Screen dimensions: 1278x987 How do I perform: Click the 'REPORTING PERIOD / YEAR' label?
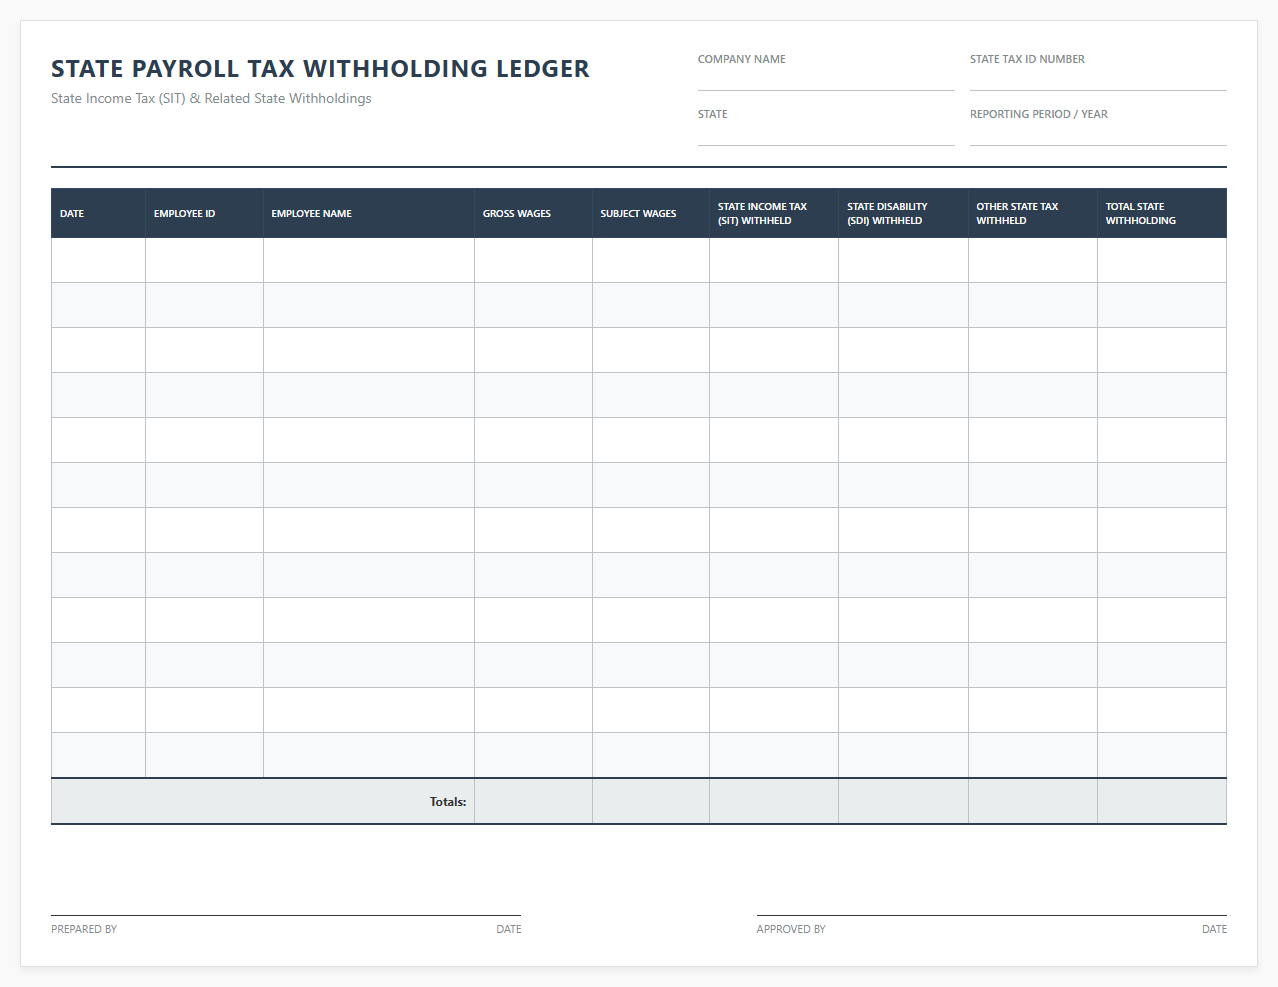click(1039, 114)
